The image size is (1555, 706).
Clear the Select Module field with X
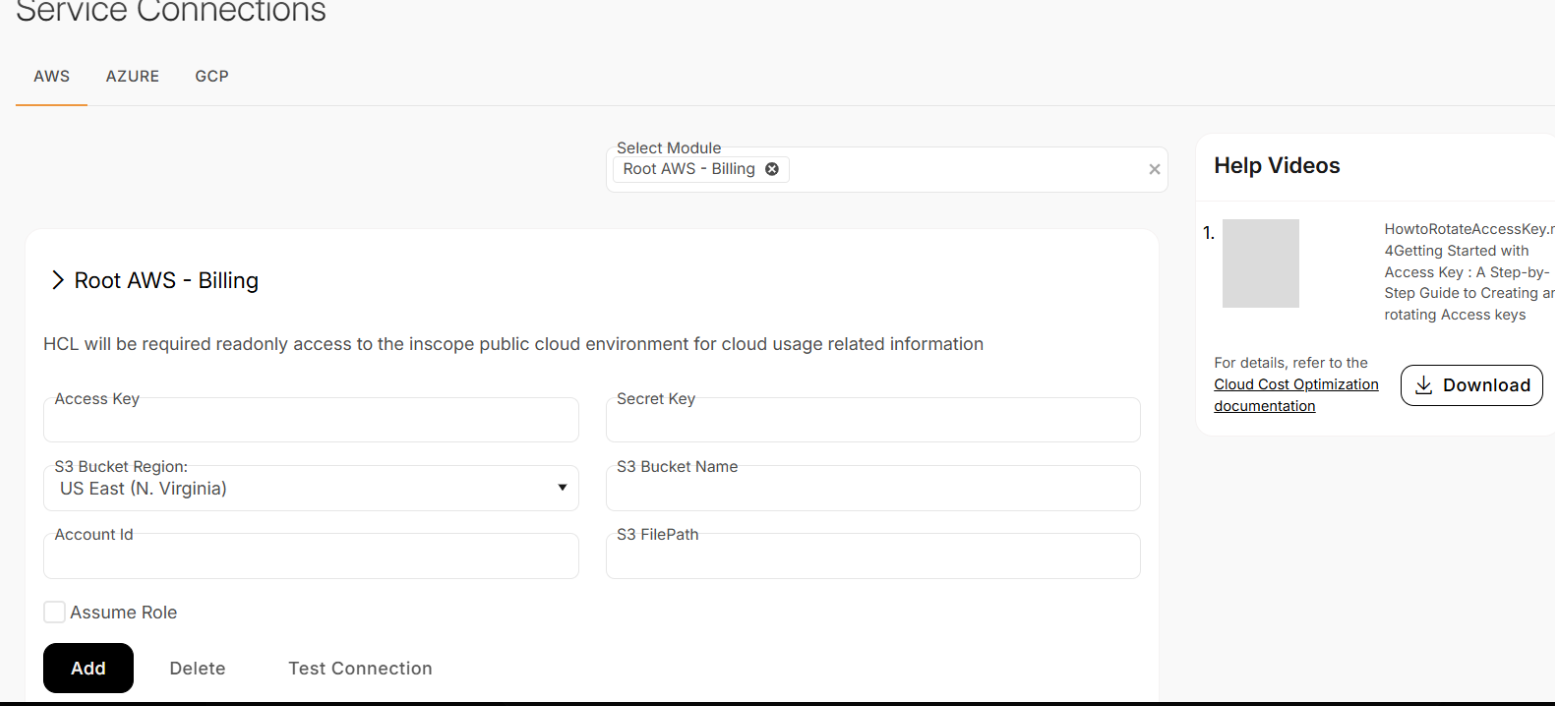(x=1154, y=170)
